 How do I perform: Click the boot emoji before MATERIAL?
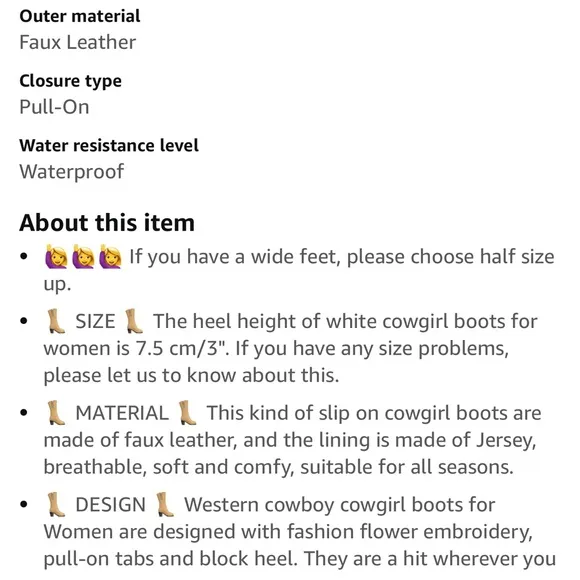pyautogui.click(x=56, y=412)
